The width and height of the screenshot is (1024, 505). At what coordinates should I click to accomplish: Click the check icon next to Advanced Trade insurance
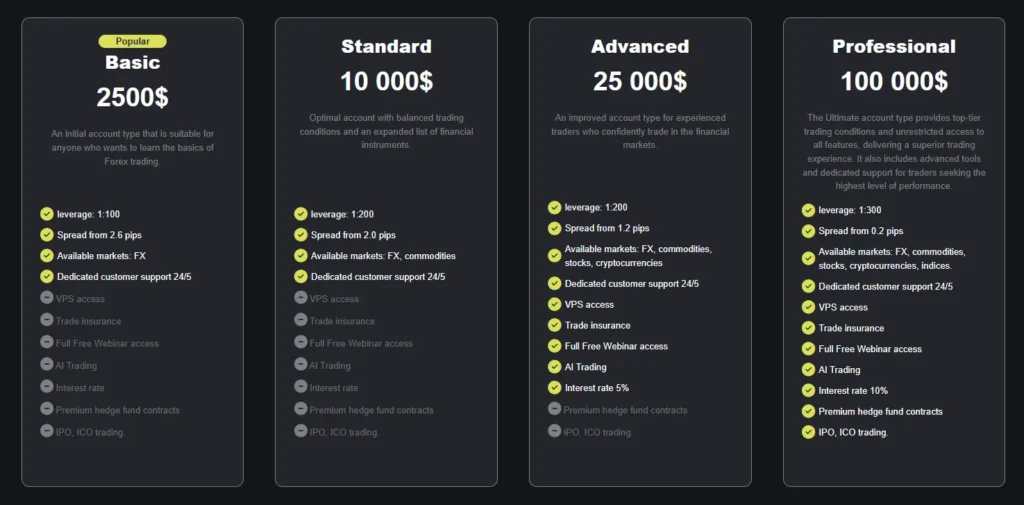(x=555, y=325)
